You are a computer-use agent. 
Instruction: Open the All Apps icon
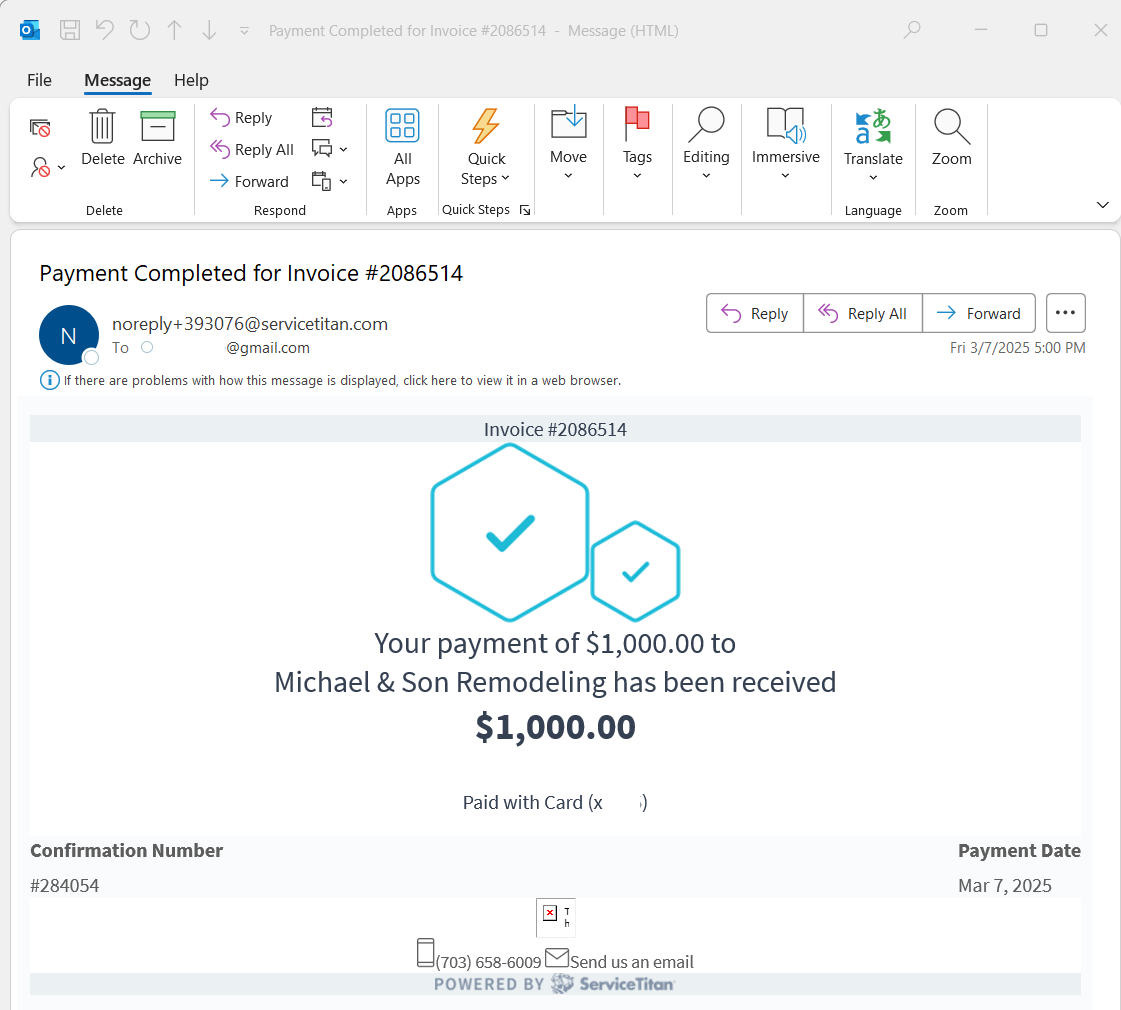402,128
